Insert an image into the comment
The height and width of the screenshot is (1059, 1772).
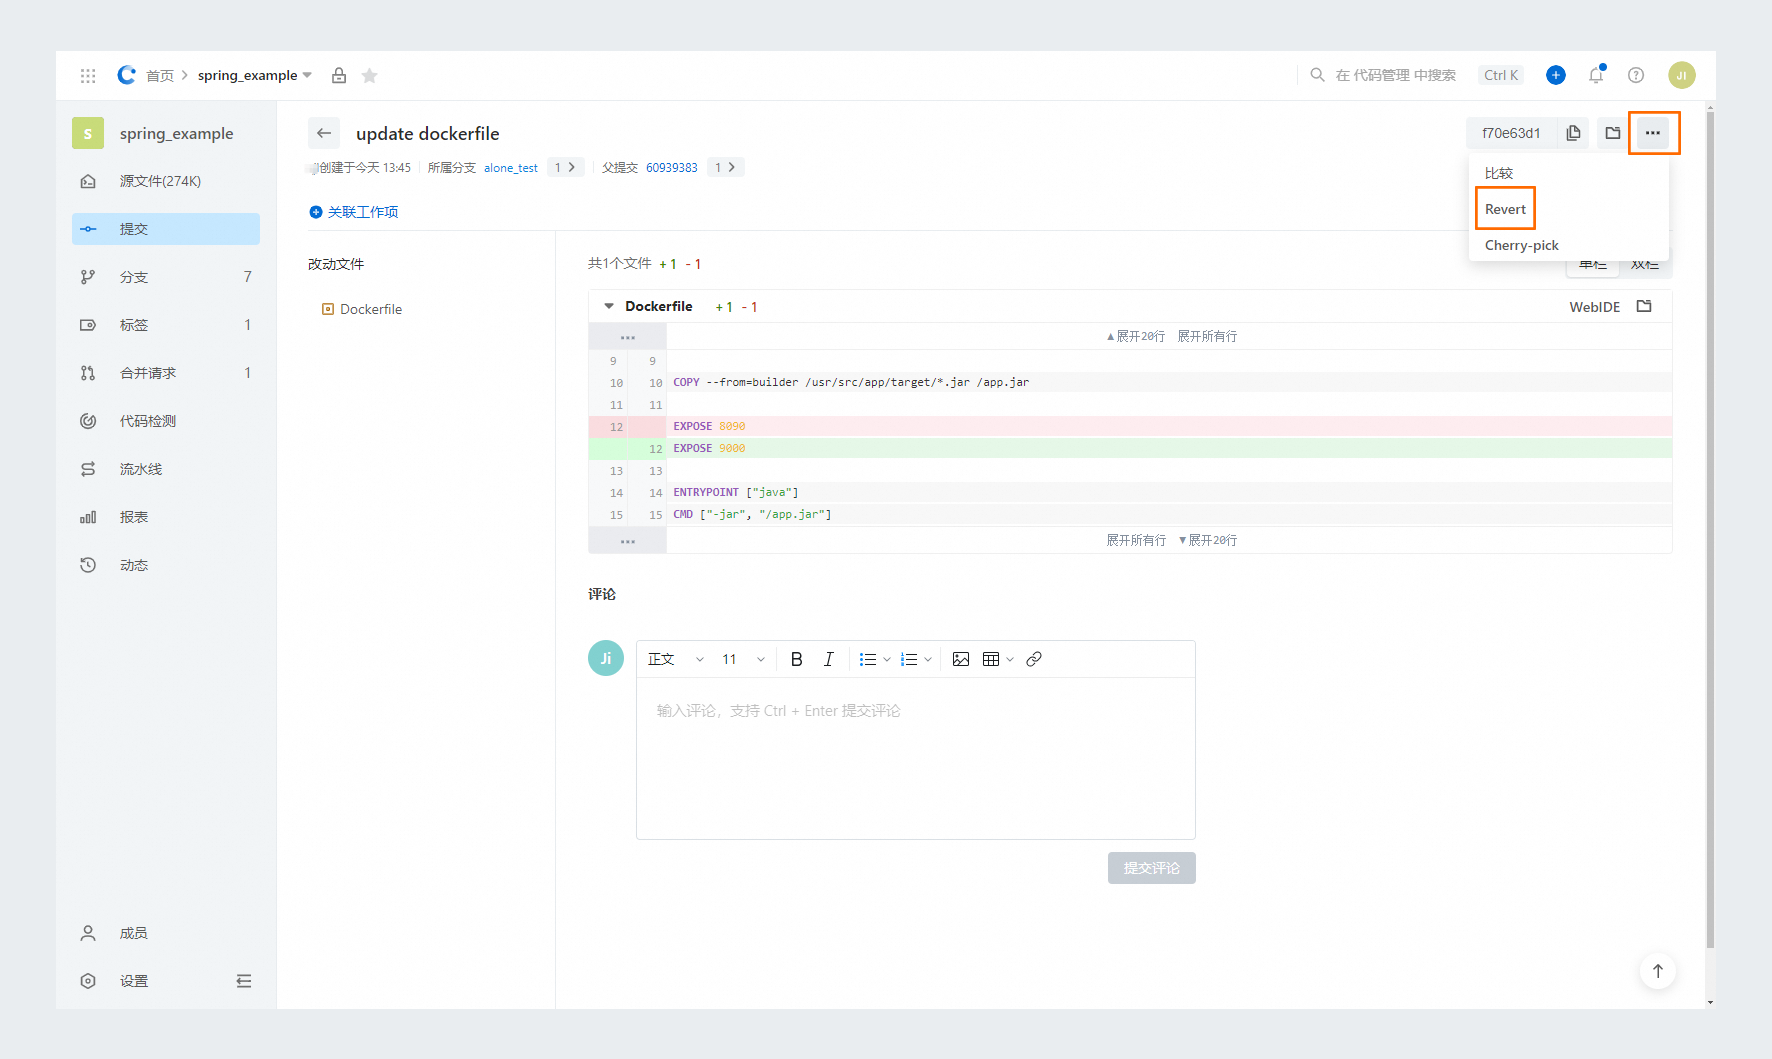pyautogui.click(x=961, y=659)
